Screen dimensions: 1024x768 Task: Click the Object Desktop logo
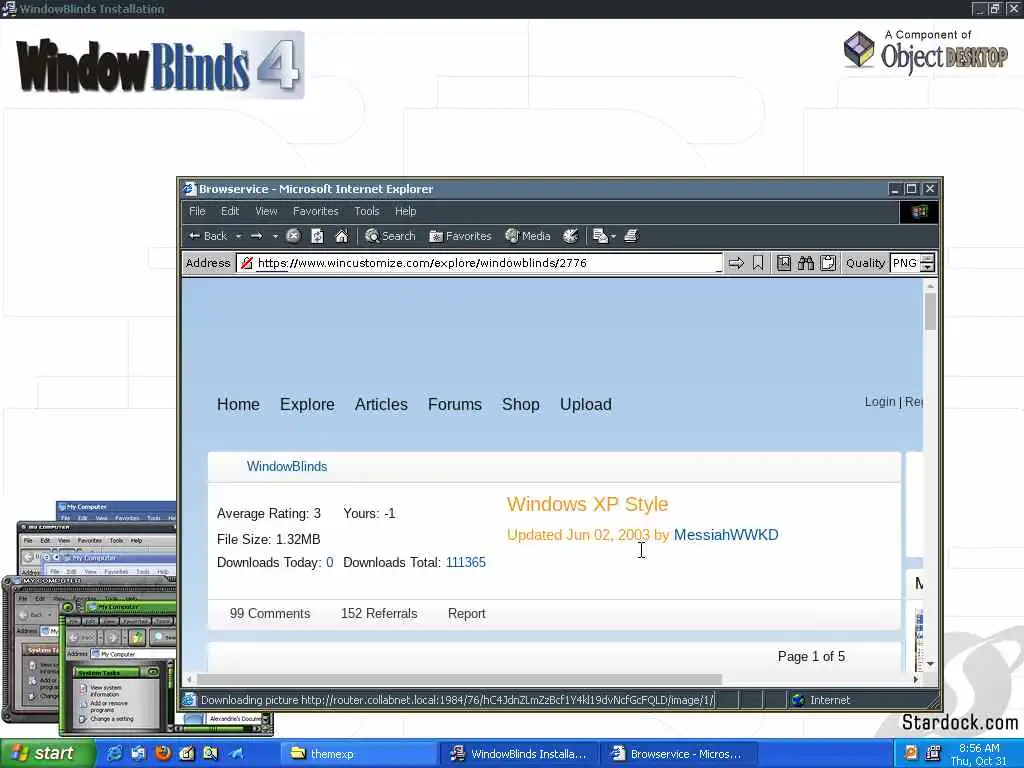pyautogui.click(x=925, y=50)
